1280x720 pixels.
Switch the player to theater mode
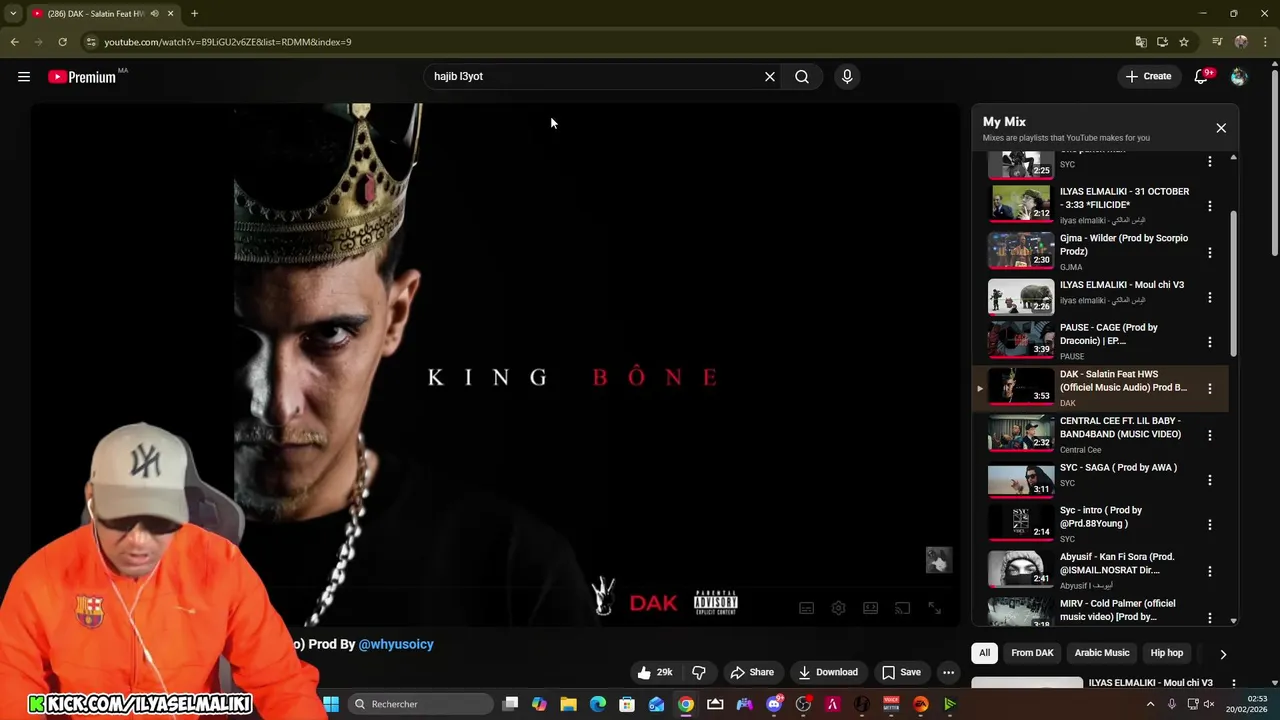tap(870, 608)
